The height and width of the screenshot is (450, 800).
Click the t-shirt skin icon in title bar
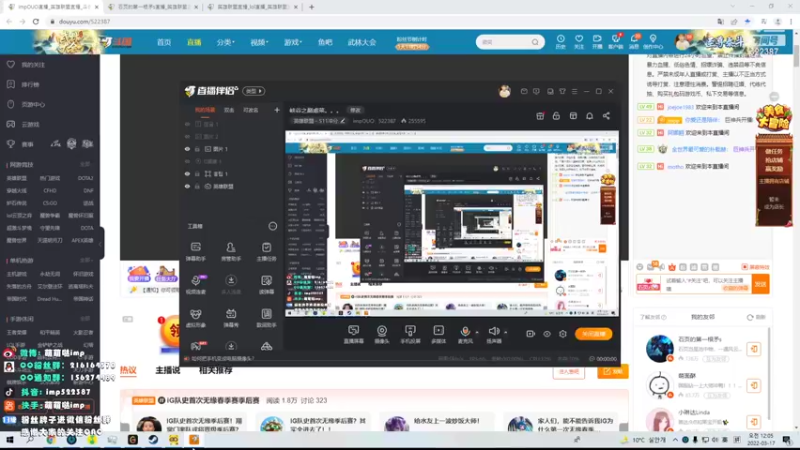562,91
